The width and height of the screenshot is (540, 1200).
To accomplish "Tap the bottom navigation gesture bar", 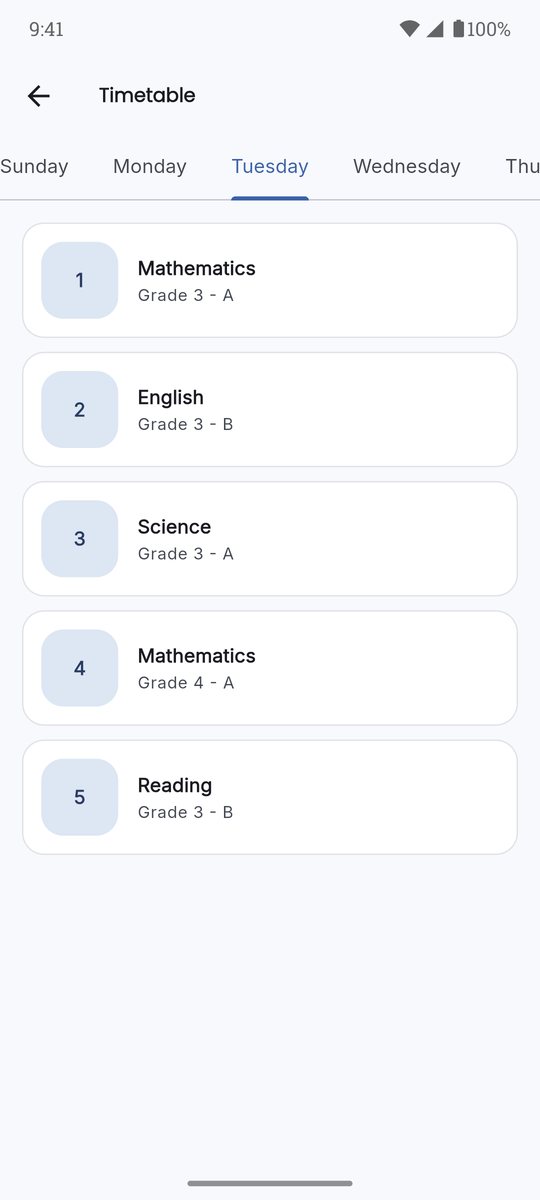I will [270, 1183].
